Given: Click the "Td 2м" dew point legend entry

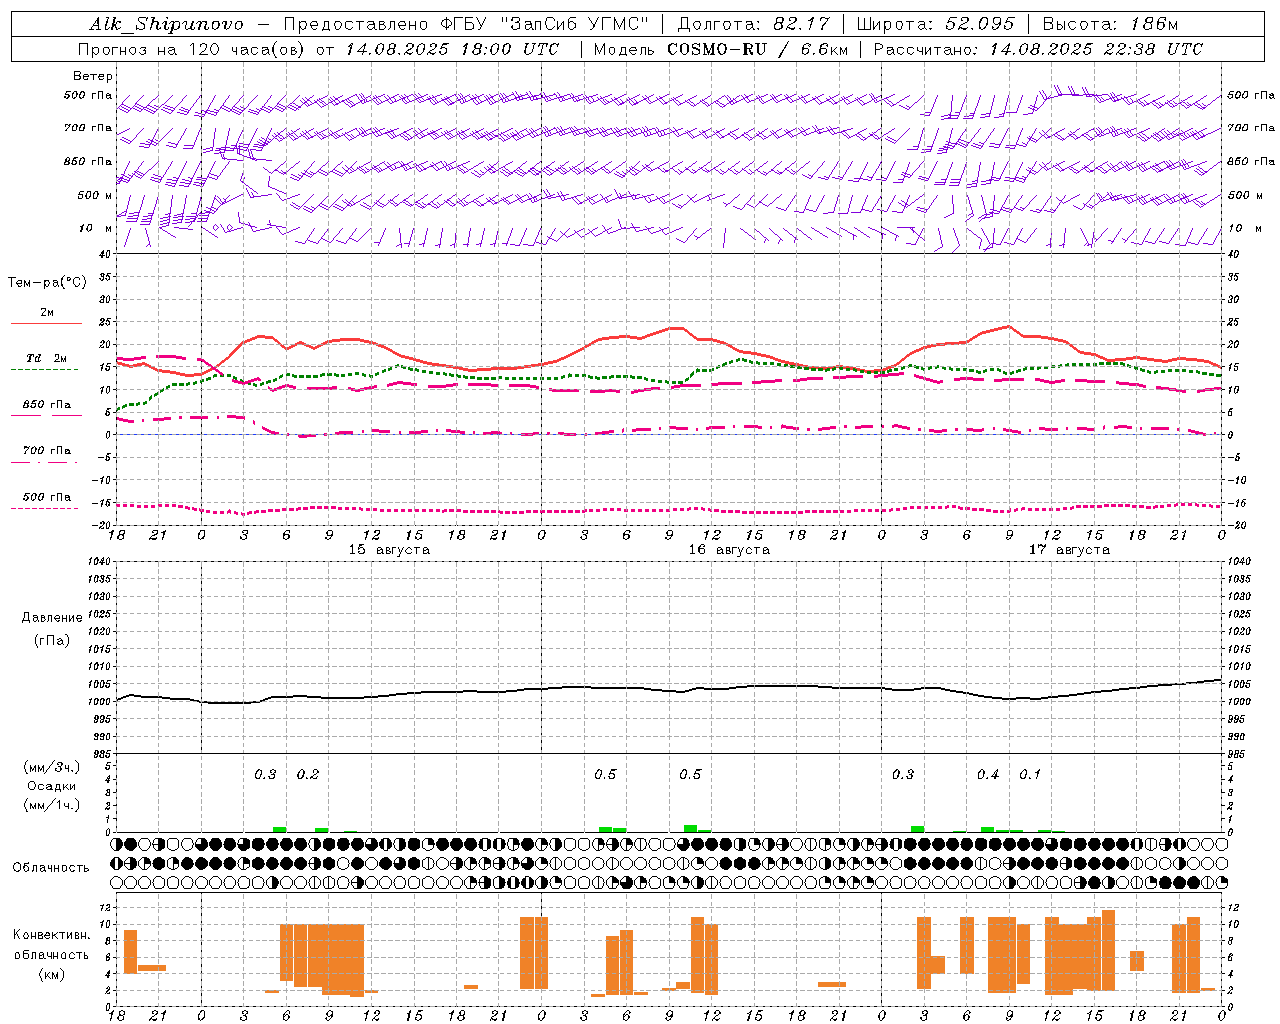Looking at the screenshot, I should [47, 358].
